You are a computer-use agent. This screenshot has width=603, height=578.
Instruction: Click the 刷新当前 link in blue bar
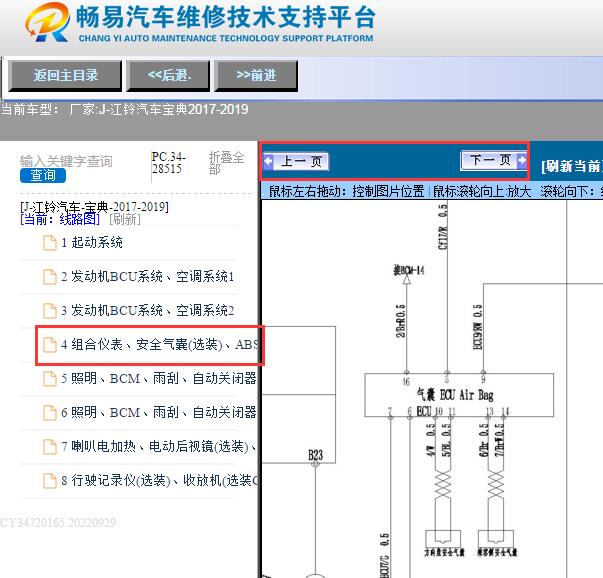click(x=572, y=167)
